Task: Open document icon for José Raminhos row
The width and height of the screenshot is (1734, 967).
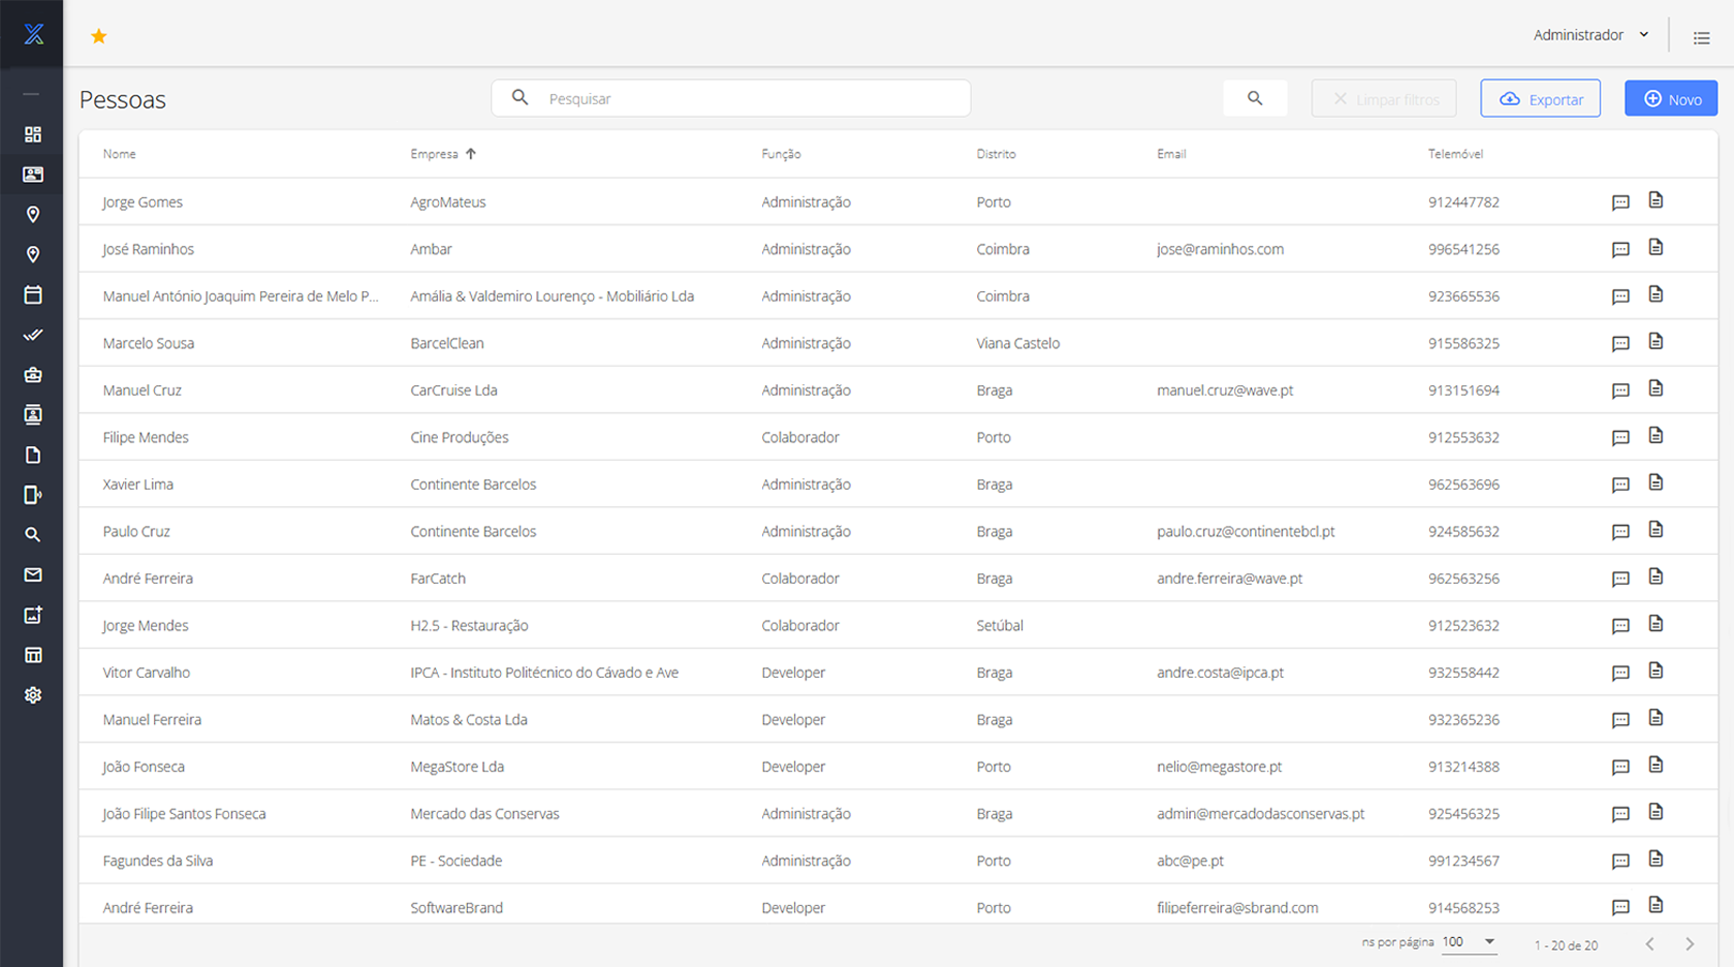Action: 1656,248
